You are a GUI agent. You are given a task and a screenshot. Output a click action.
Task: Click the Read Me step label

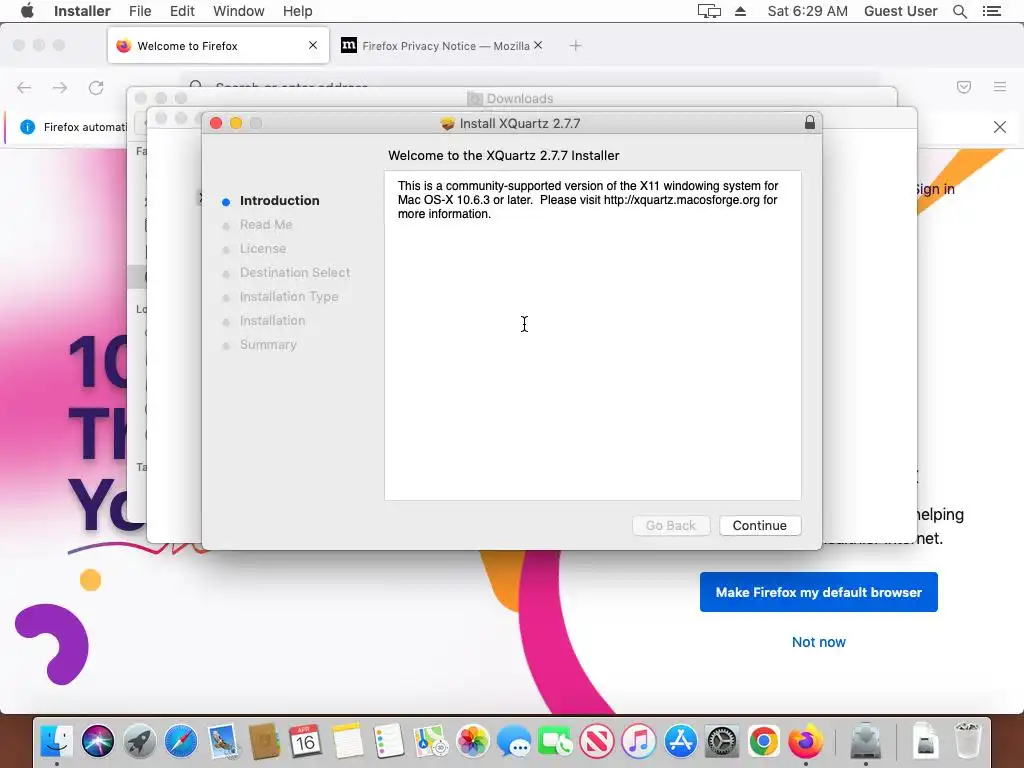tap(266, 225)
